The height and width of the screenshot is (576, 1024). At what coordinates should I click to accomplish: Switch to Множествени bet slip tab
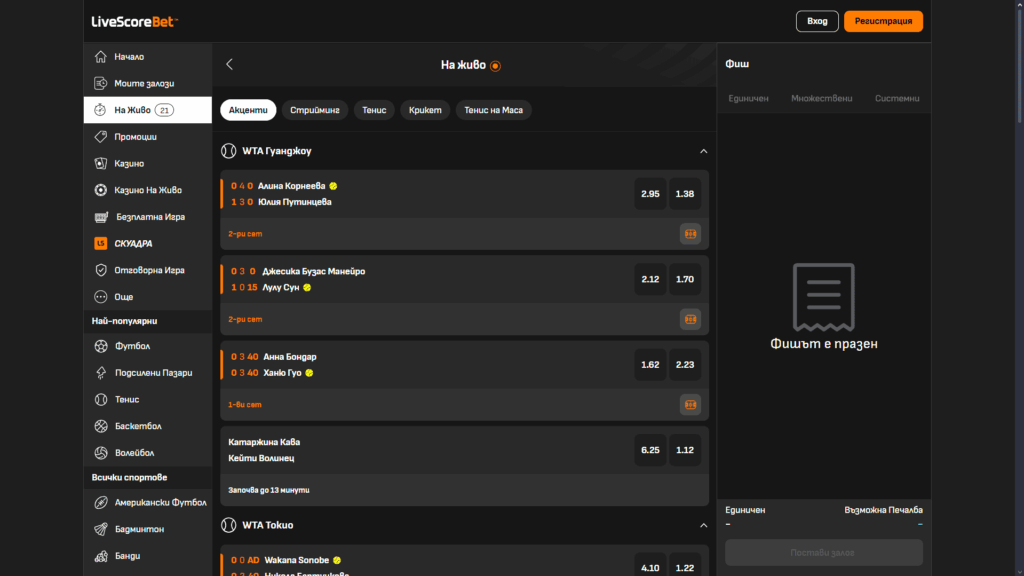pyautogui.click(x=821, y=98)
